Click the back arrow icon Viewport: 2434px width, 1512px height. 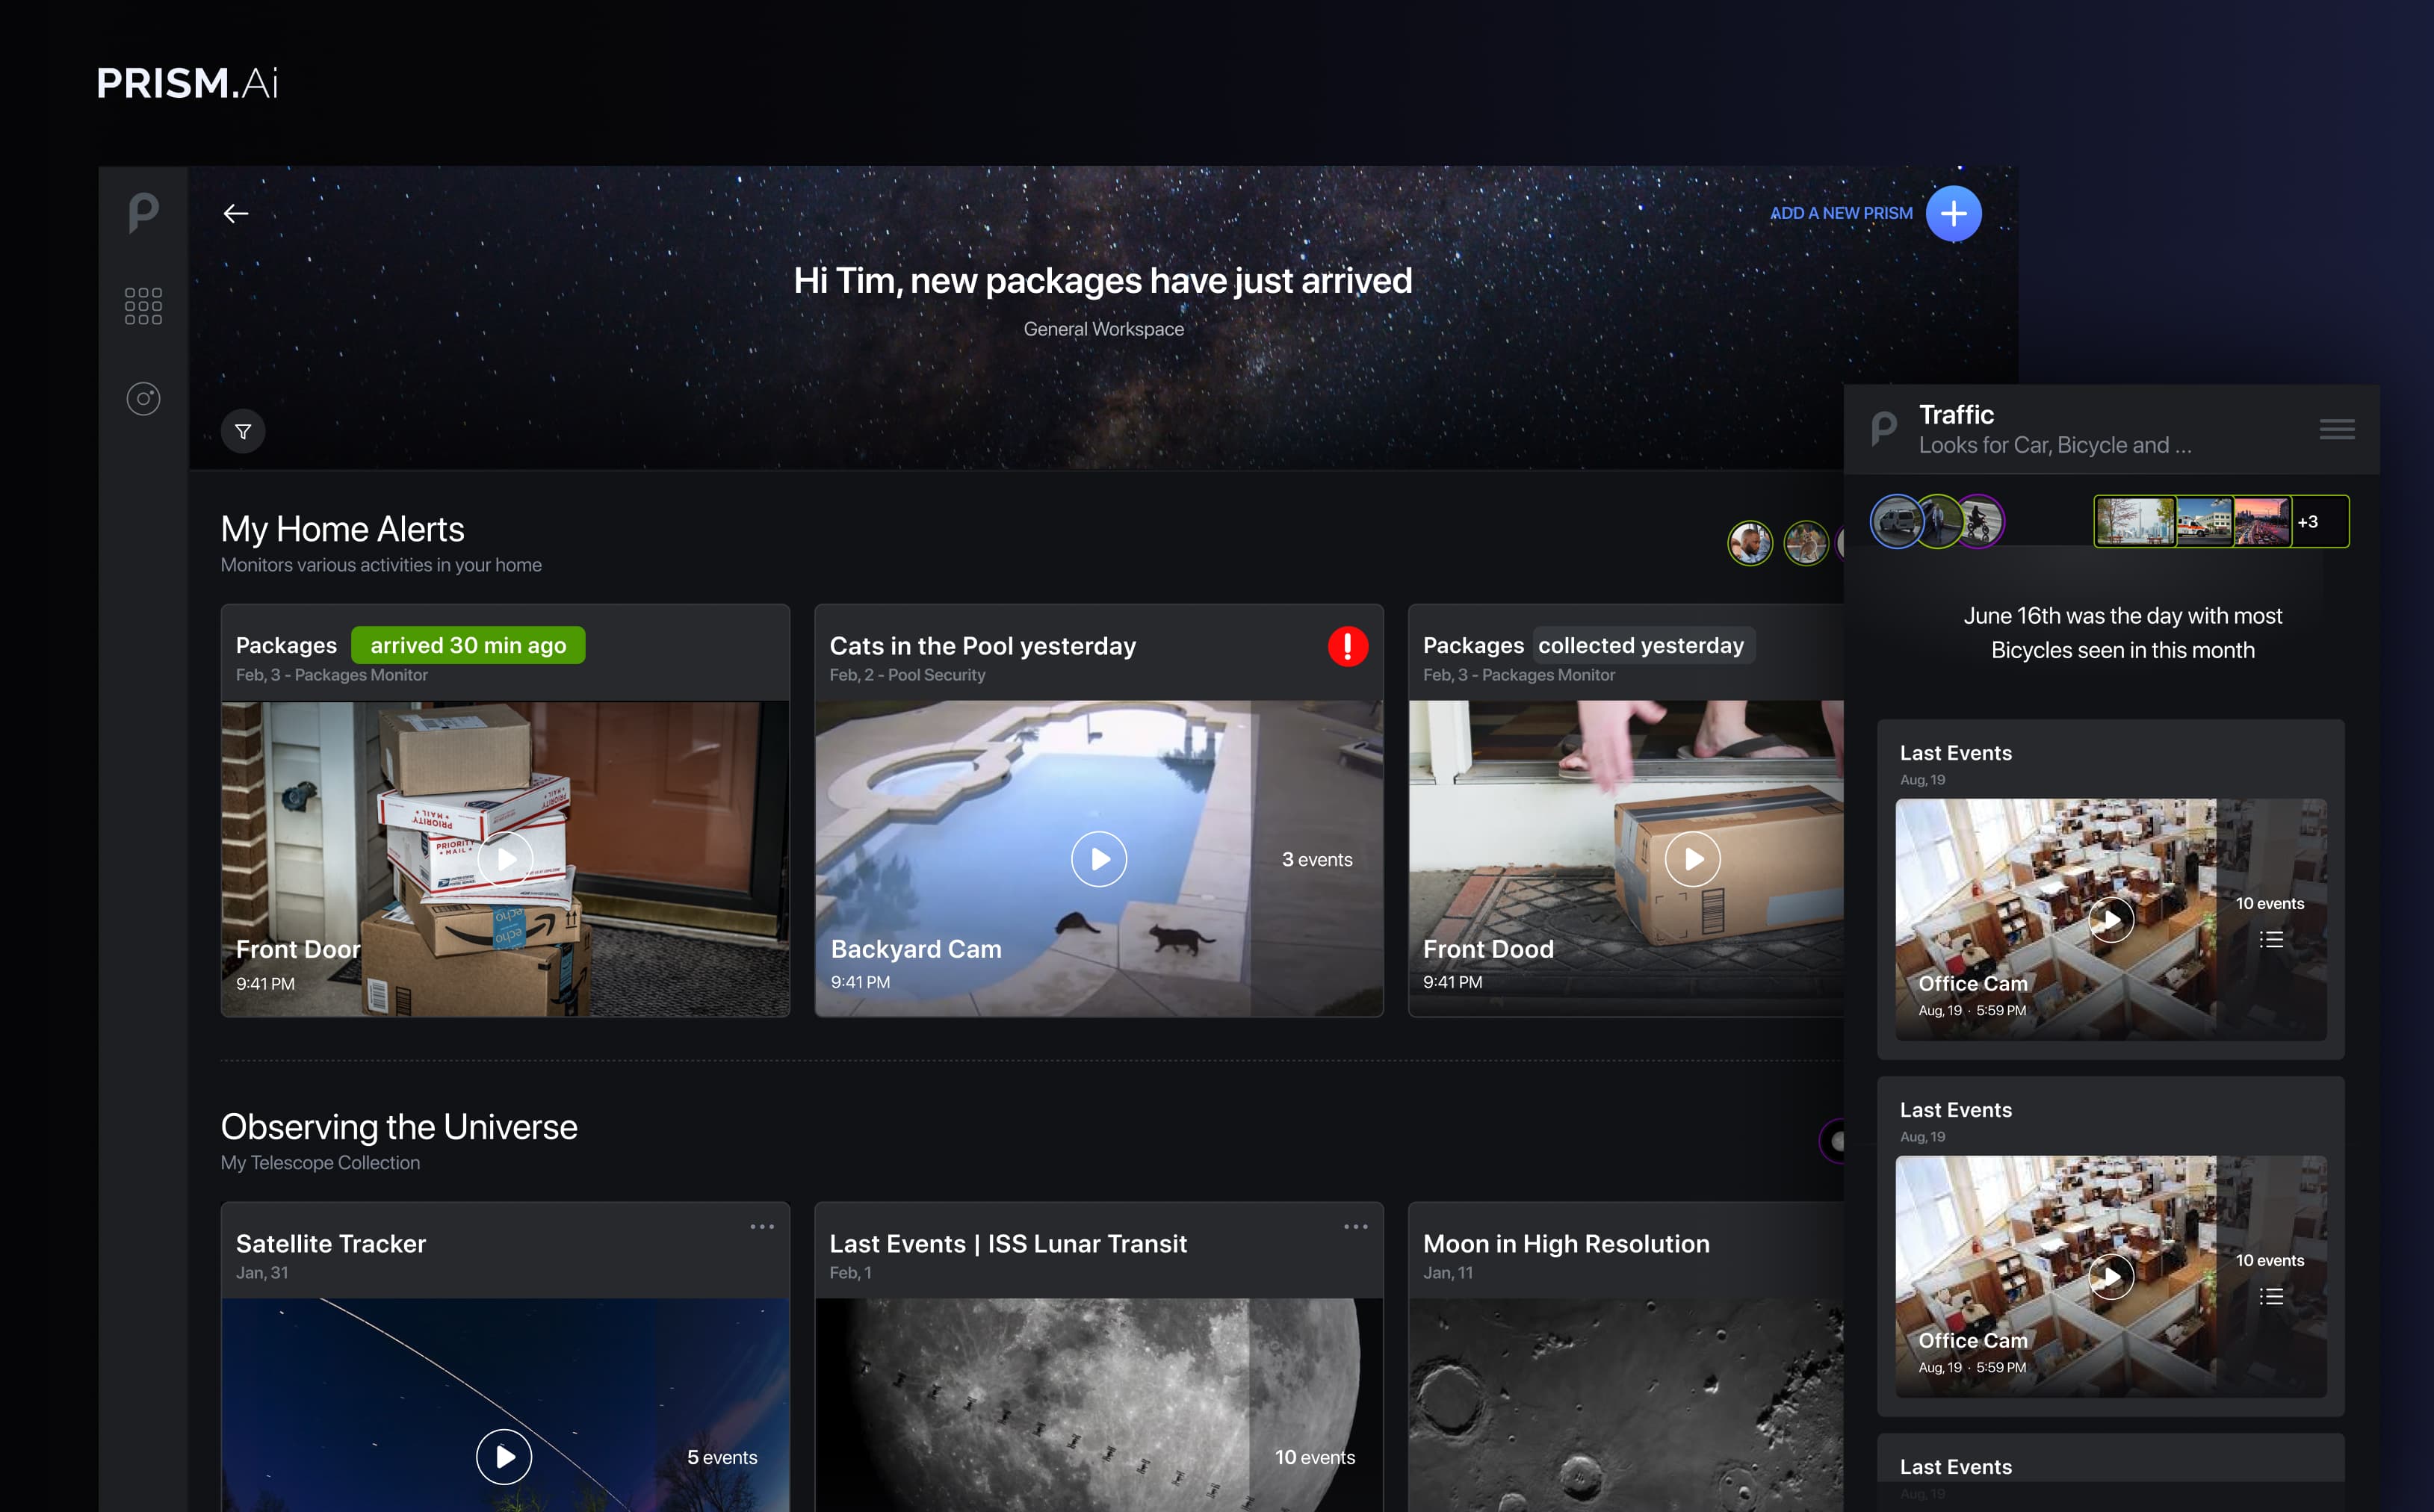[x=236, y=213]
